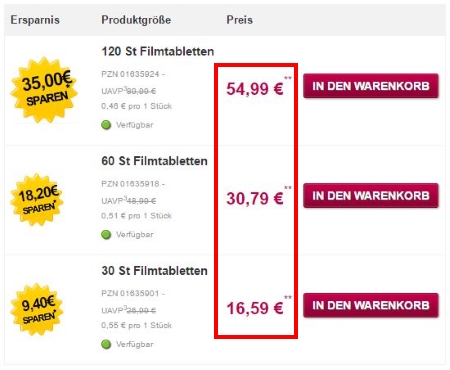Image resolution: width=450 pixels, height=370 pixels.
Task: Add 30 St Filmtabletten to Warenkorb
Action: point(371,305)
